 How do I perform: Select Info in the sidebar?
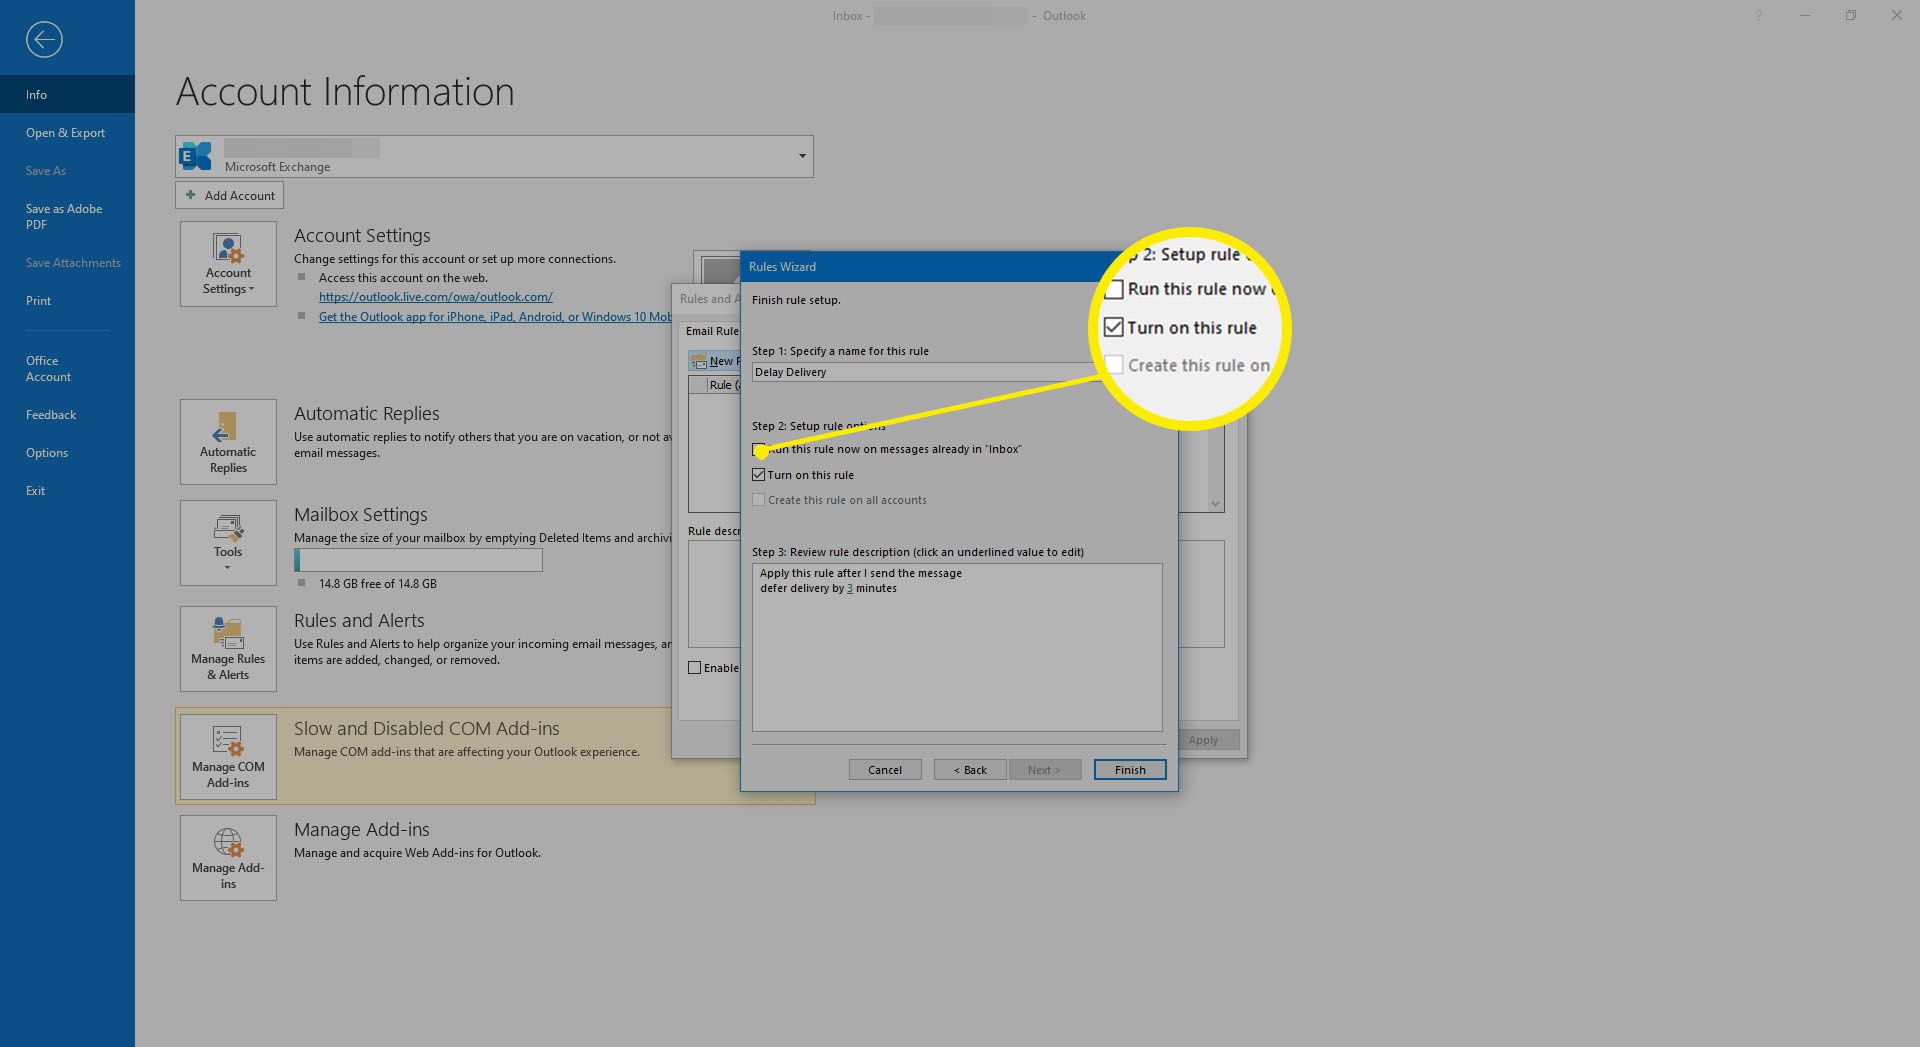pyautogui.click(x=67, y=94)
